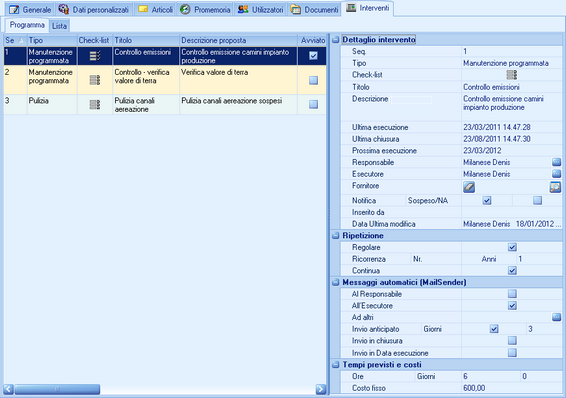Open check-list icon for Controllo emissioni row
The image size is (566, 398).
(x=95, y=56)
